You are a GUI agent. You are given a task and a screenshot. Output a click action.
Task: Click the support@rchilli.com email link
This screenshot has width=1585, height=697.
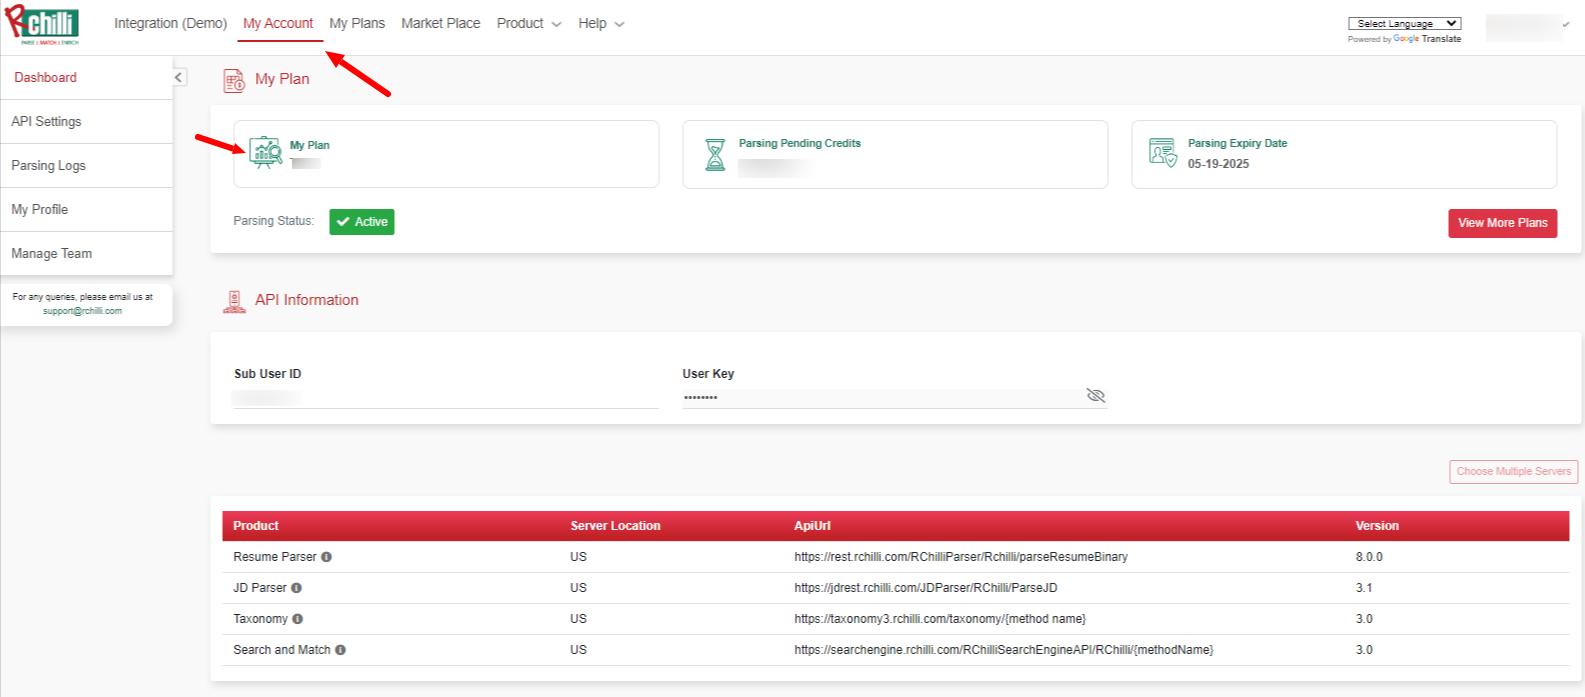(x=82, y=311)
